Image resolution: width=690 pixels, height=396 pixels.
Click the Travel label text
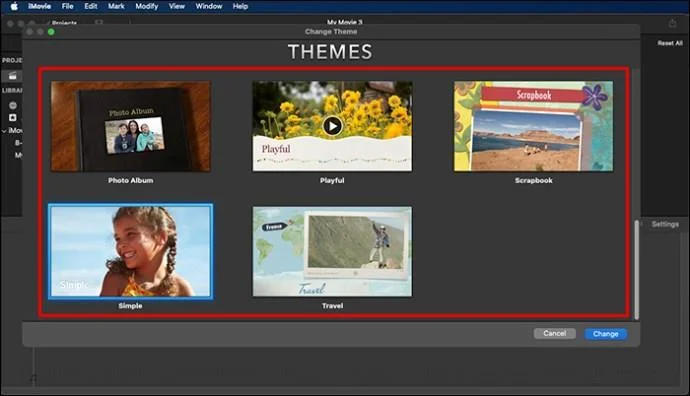click(x=332, y=306)
